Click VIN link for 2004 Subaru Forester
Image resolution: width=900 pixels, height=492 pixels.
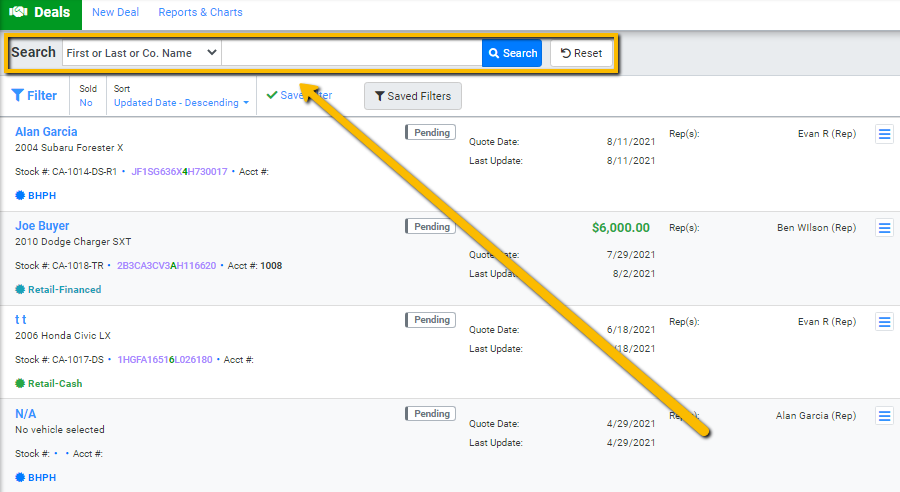click(179, 172)
